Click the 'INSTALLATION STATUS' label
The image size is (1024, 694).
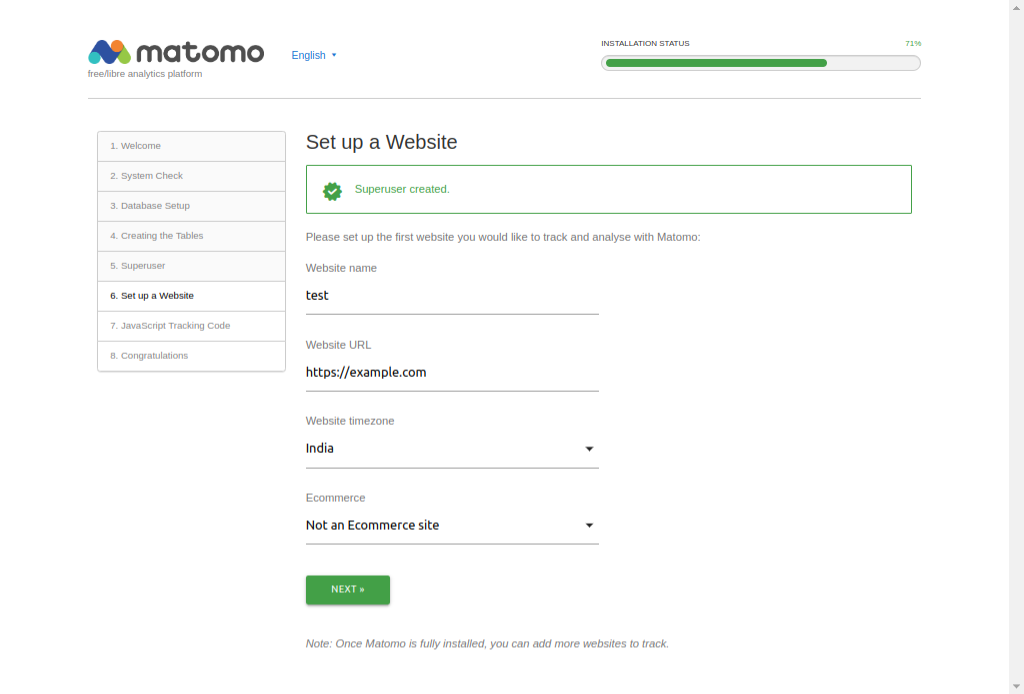645,44
